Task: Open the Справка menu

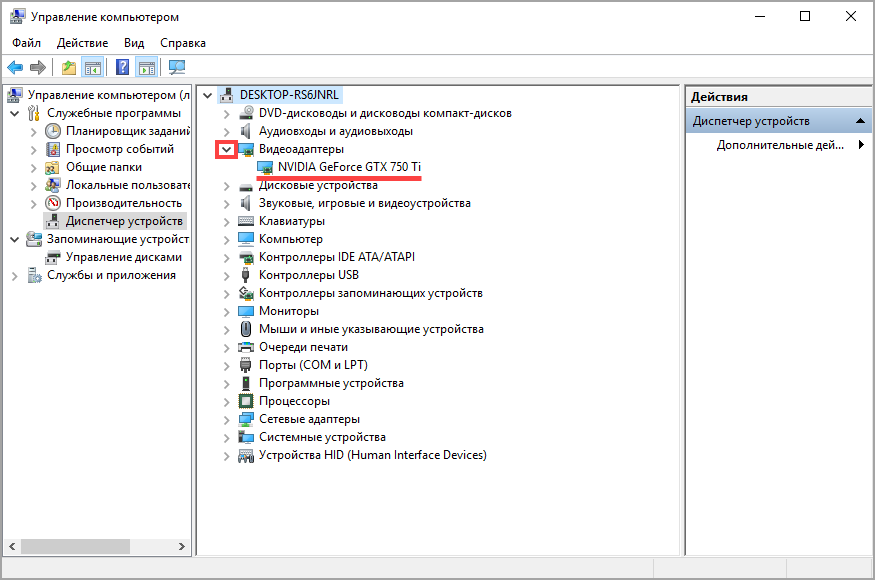Action: (x=182, y=43)
